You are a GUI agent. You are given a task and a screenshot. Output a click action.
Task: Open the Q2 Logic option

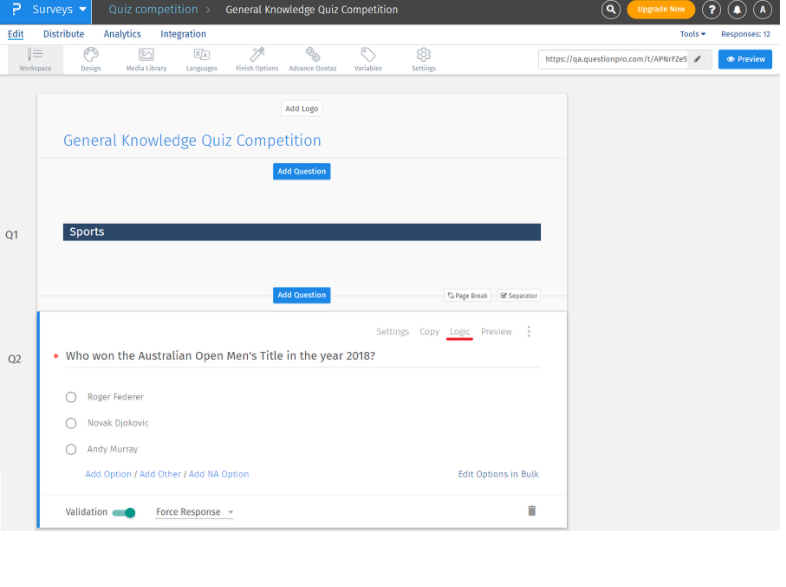460,331
